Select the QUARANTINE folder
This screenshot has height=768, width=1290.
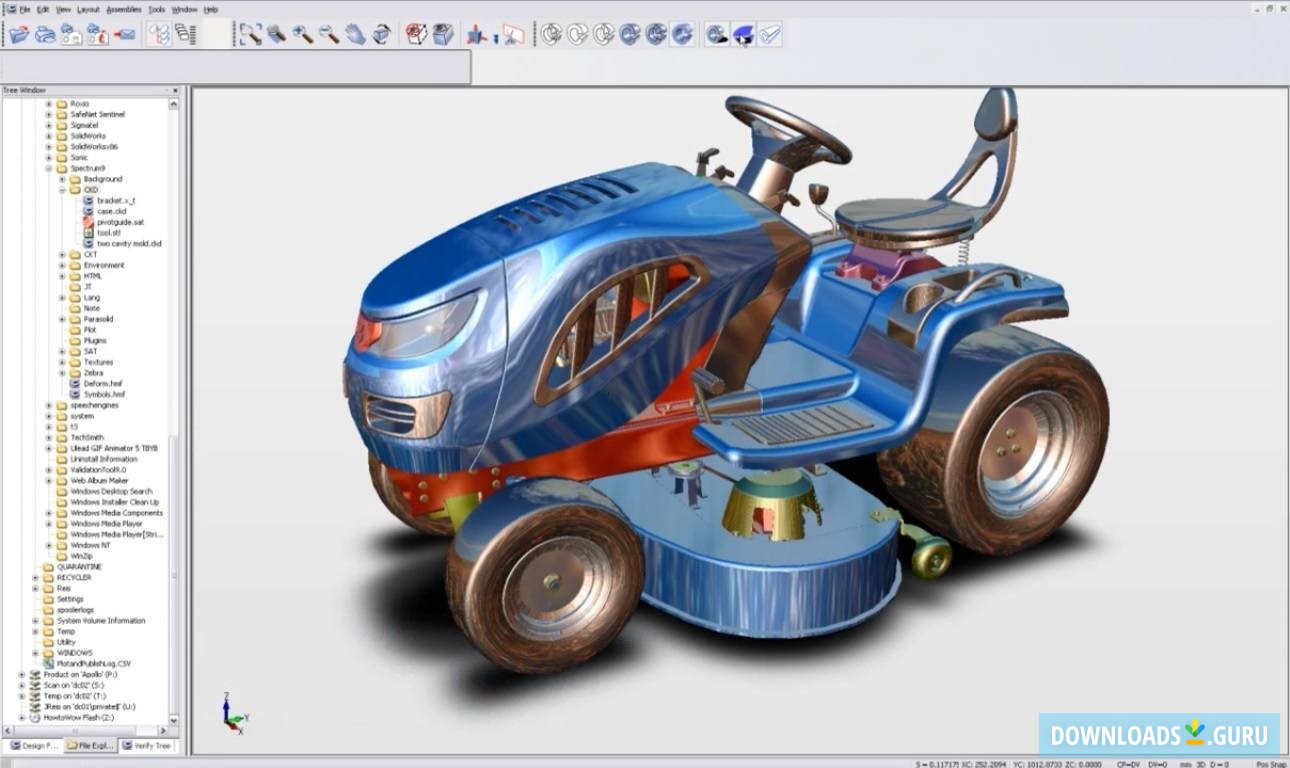coord(79,566)
